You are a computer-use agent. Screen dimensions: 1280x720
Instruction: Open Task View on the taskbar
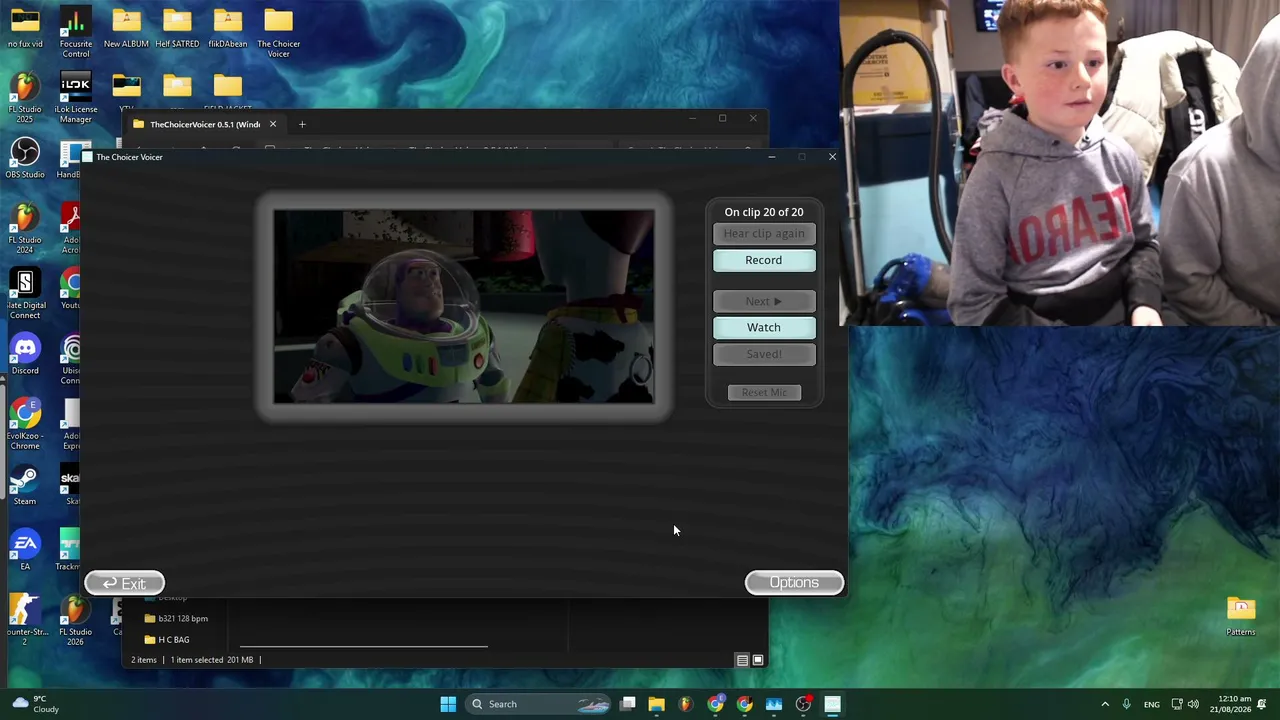click(x=627, y=704)
